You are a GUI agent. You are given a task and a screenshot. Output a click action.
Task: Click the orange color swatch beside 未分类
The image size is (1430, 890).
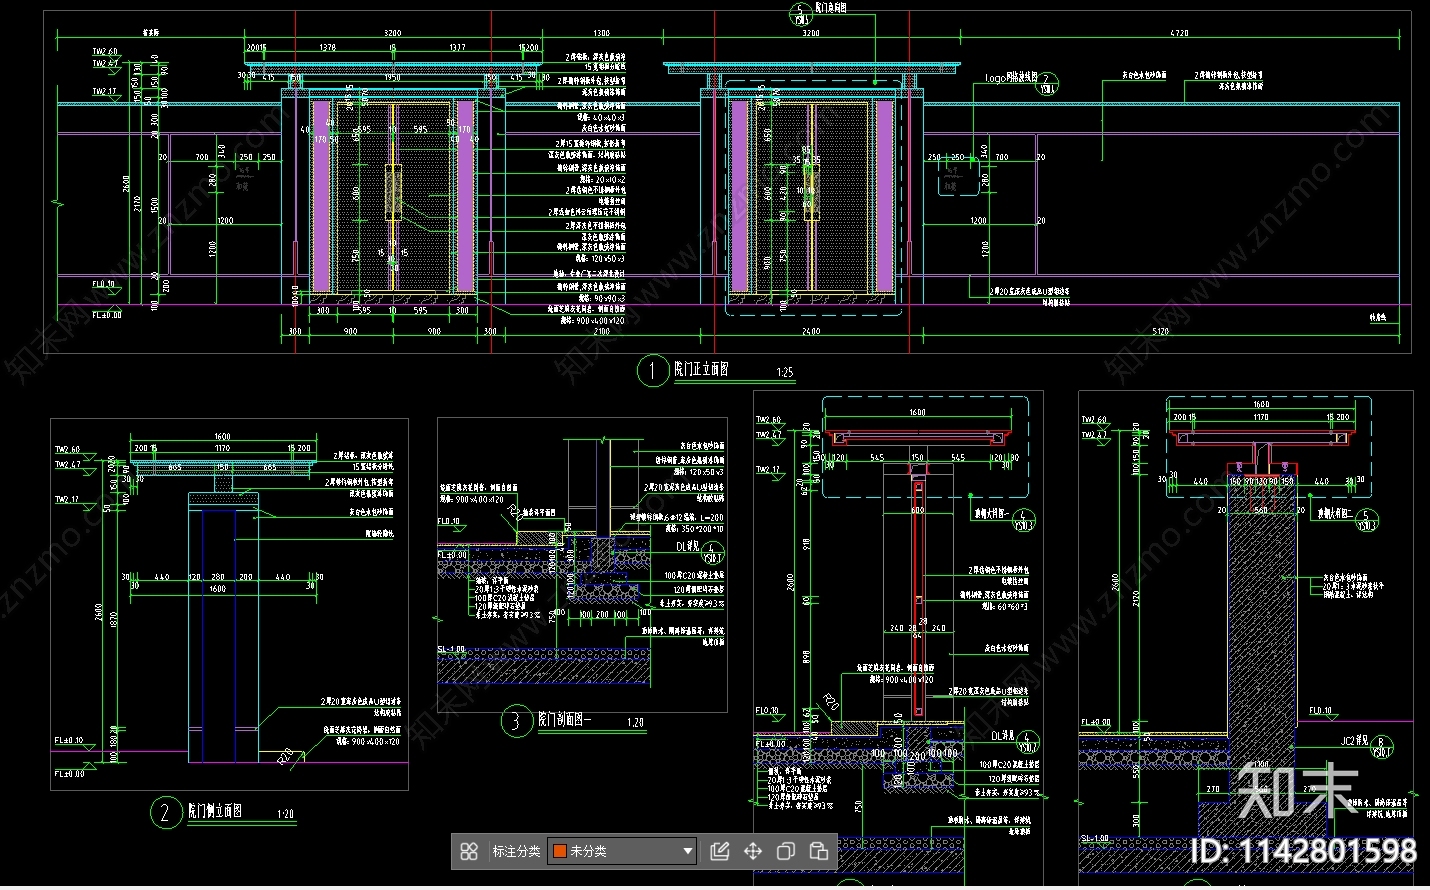(x=560, y=851)
